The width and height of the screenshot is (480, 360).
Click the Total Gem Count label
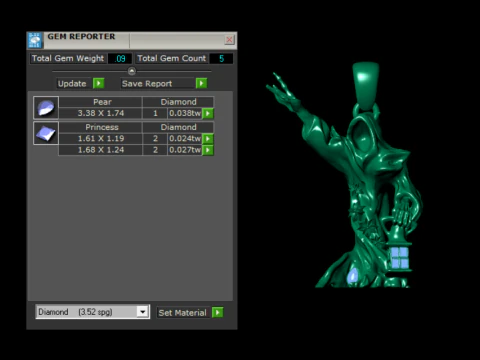click(x=172, y=58)
